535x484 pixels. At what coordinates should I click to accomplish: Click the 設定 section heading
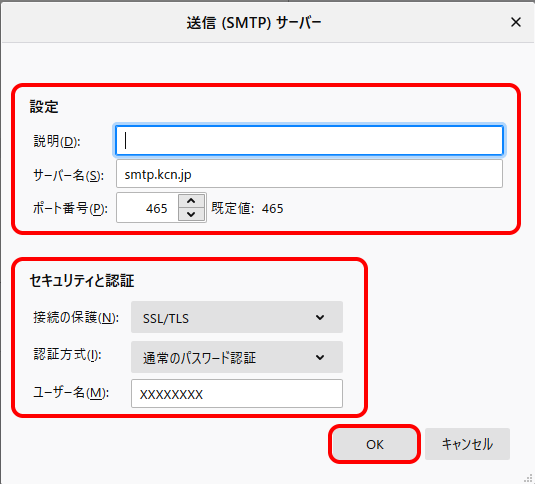(44, 106)
